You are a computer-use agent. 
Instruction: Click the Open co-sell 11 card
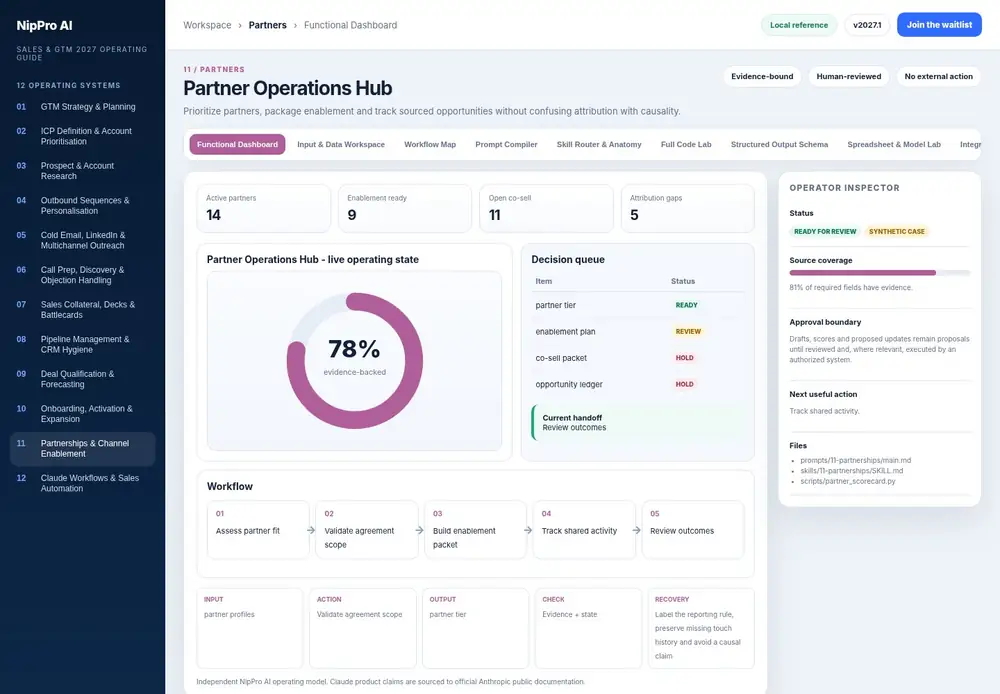click(546, 209)
